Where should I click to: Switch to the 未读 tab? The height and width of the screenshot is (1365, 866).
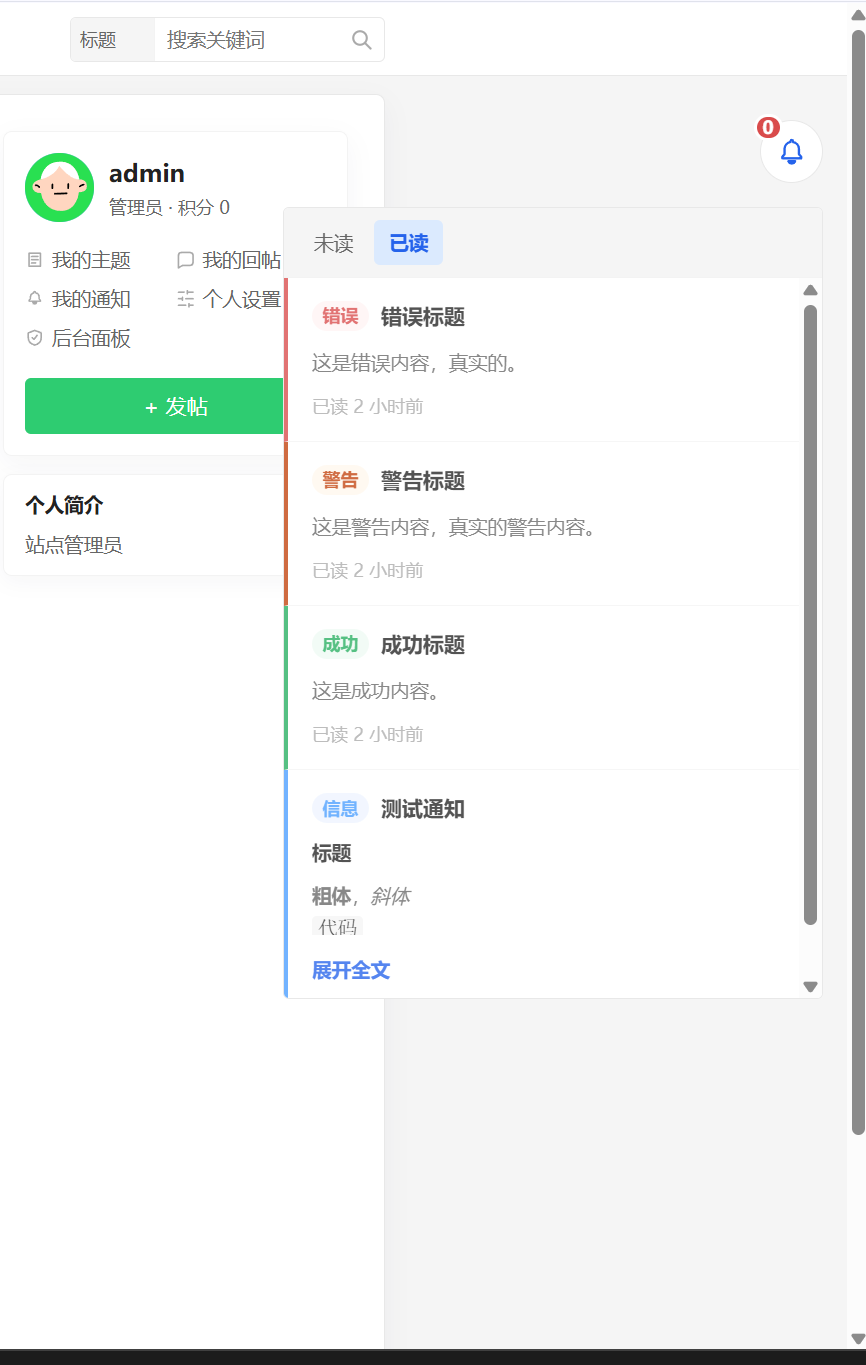tap(333, 243)
